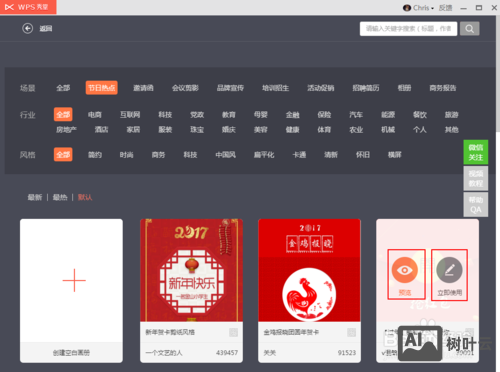Select 全部 in the 行业 row
Image resolution: width=500 pixels, height=372 pixels.
tap(63, 115)
